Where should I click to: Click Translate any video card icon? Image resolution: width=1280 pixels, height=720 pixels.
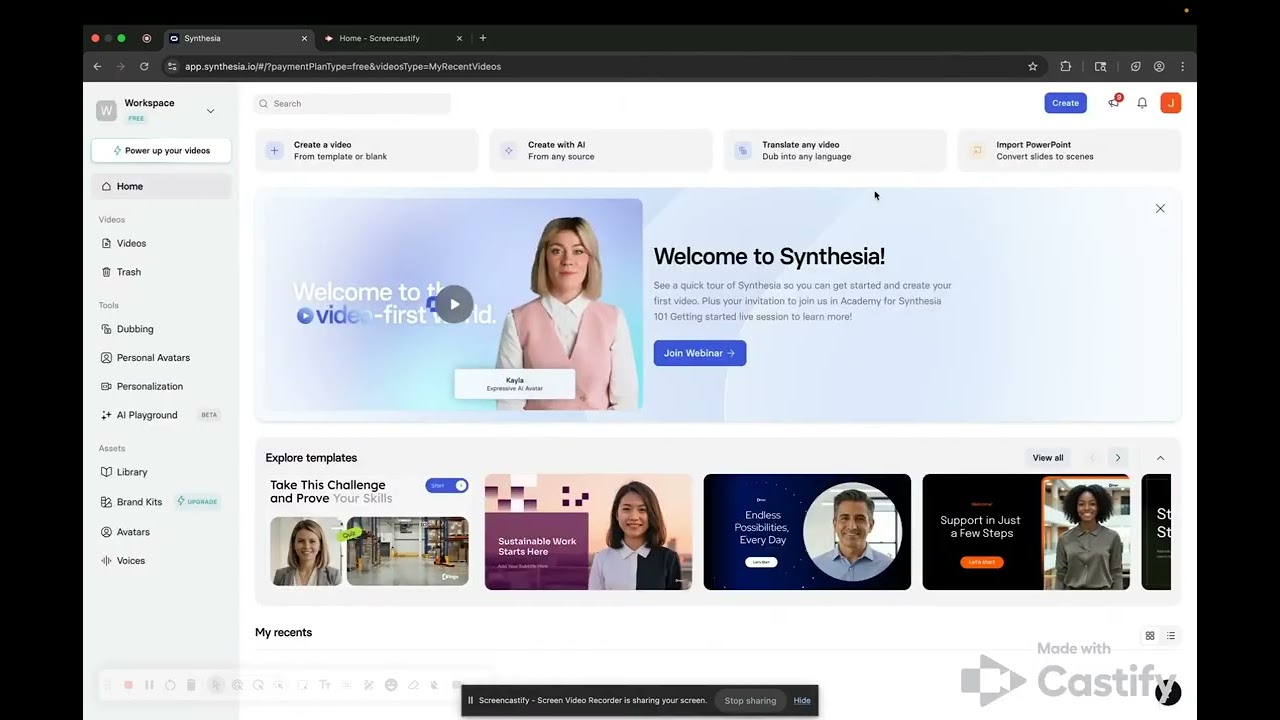pos(743,151)
